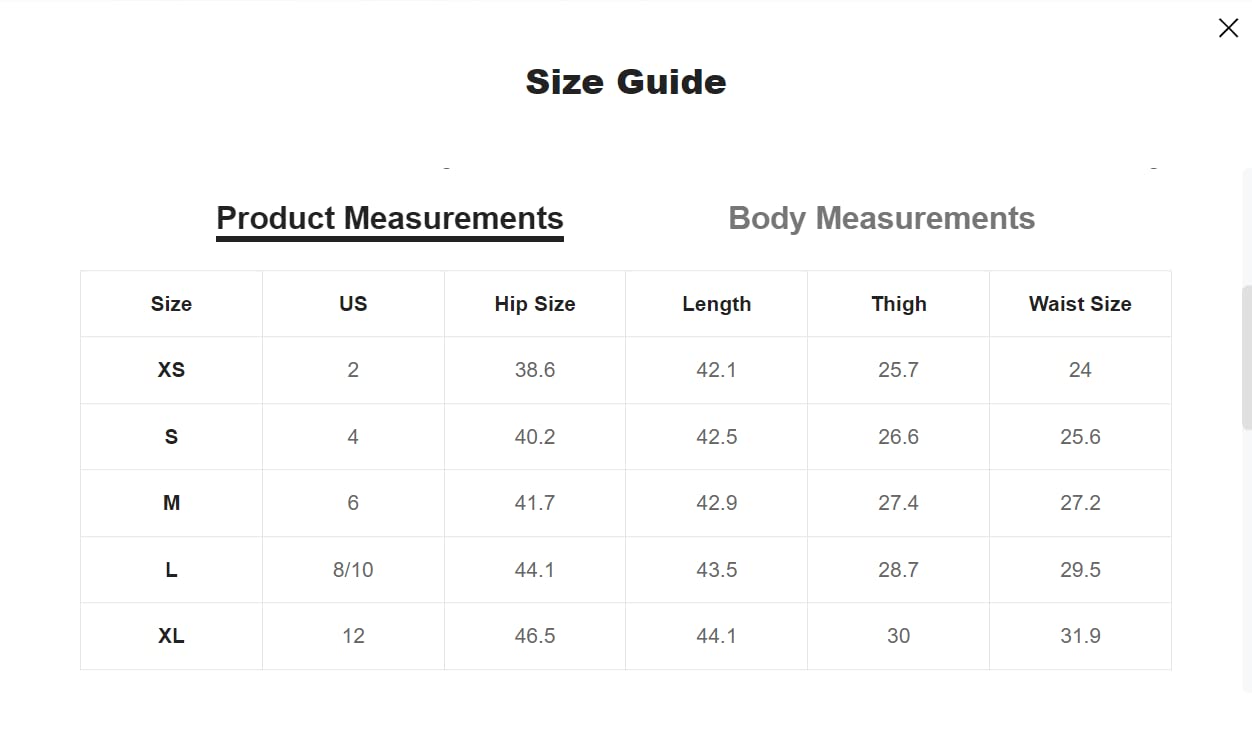Select the XL size row label
Viewport: 1252px width, 743px height.
[171, 636]
